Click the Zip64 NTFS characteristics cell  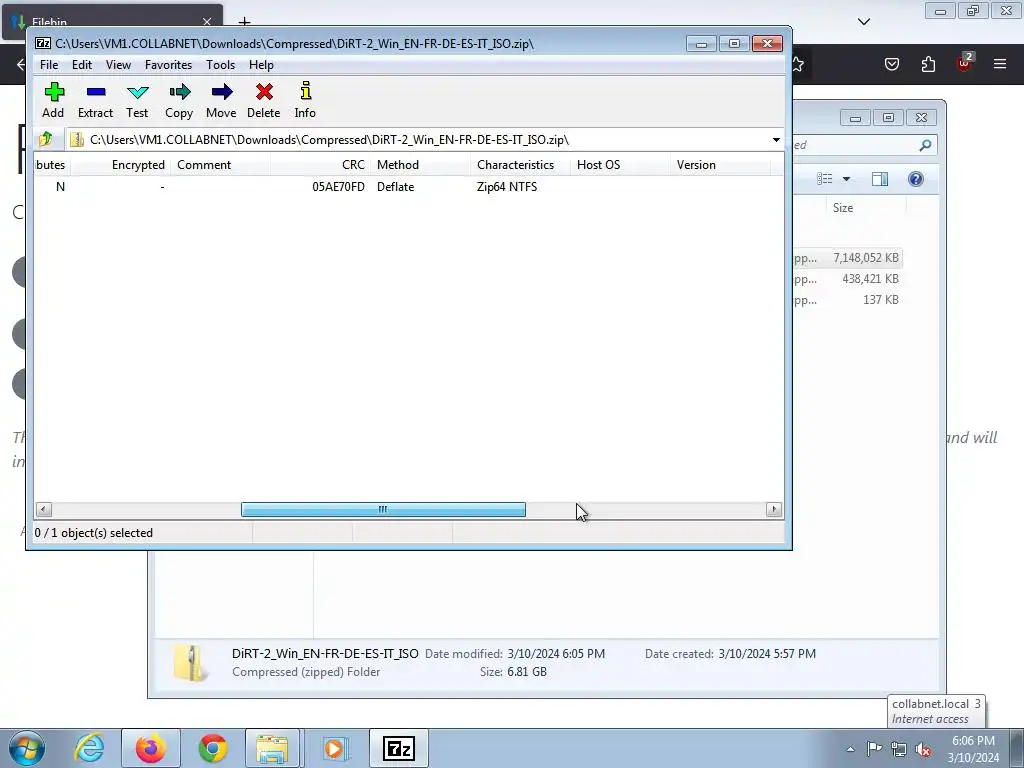pos(507,187)
